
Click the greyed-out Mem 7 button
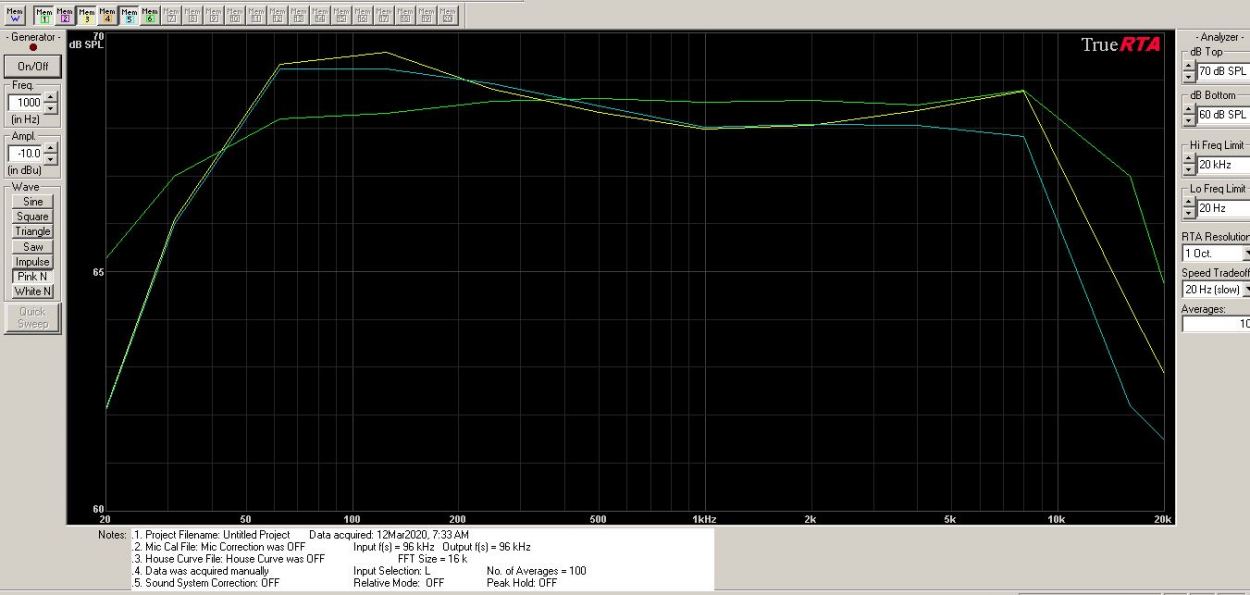tap(172, 15)
